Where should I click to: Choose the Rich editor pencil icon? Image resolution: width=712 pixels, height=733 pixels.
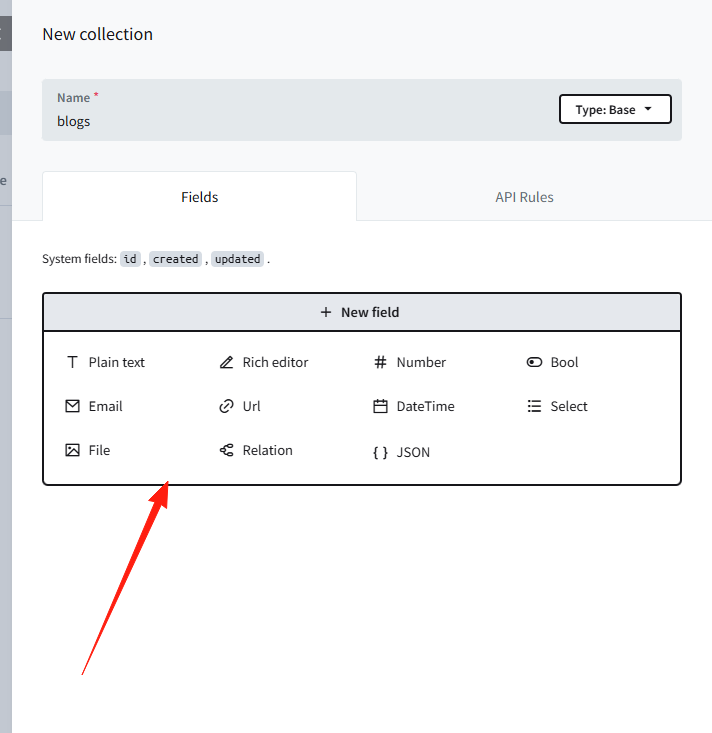(x=226, y=362)
